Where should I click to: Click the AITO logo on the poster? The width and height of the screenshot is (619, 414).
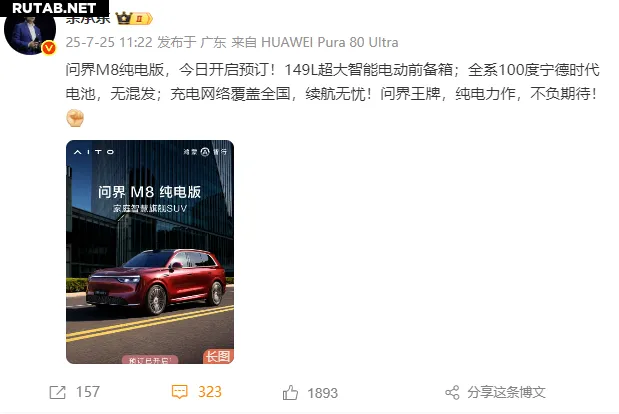94,152
